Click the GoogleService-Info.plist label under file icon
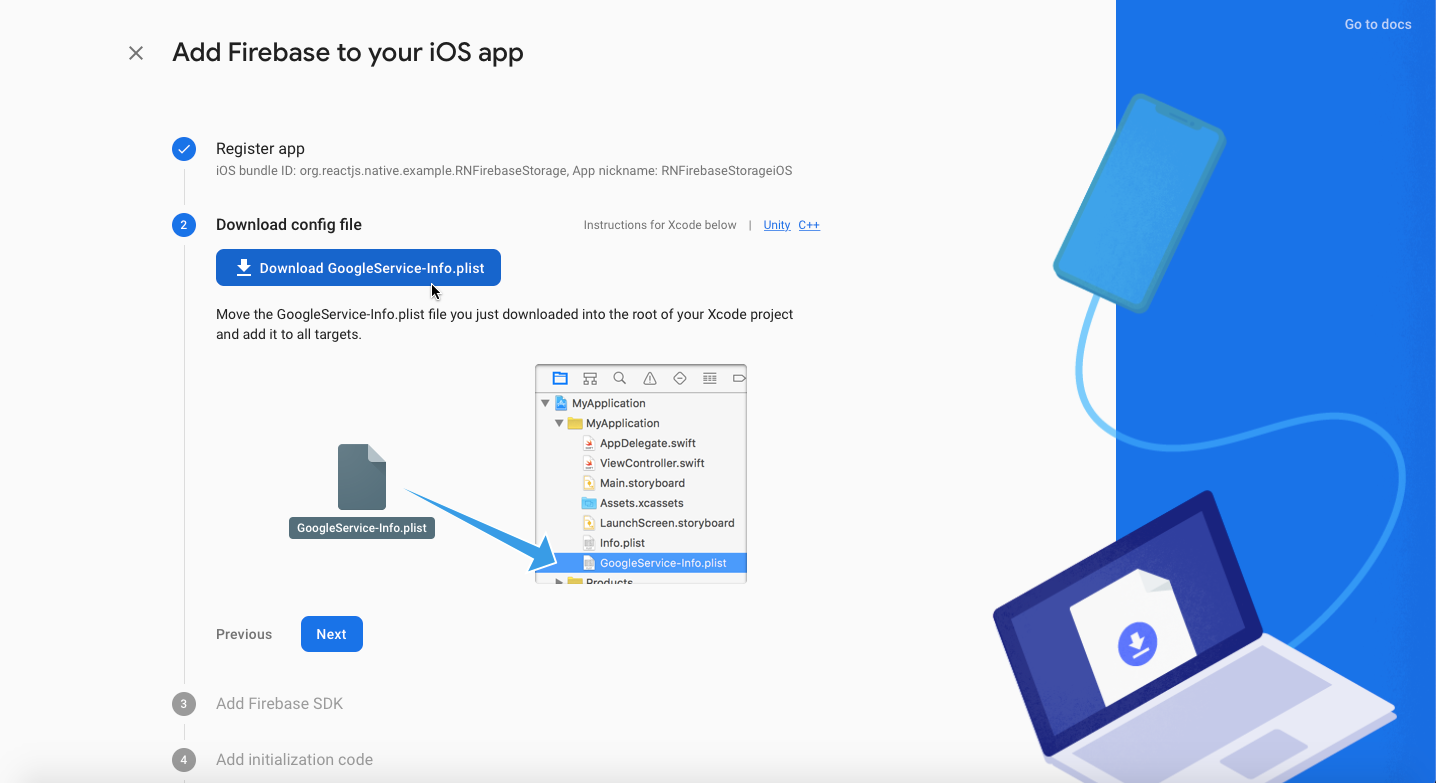Image resolution: width=1436 pixels, height=783 pixels. pos(362,528)
